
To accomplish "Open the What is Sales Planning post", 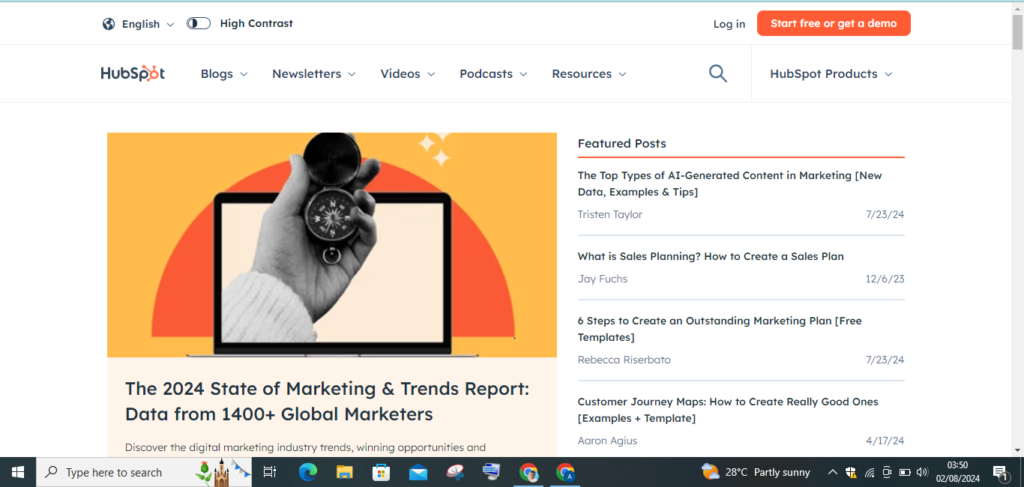I will (711, 257).
